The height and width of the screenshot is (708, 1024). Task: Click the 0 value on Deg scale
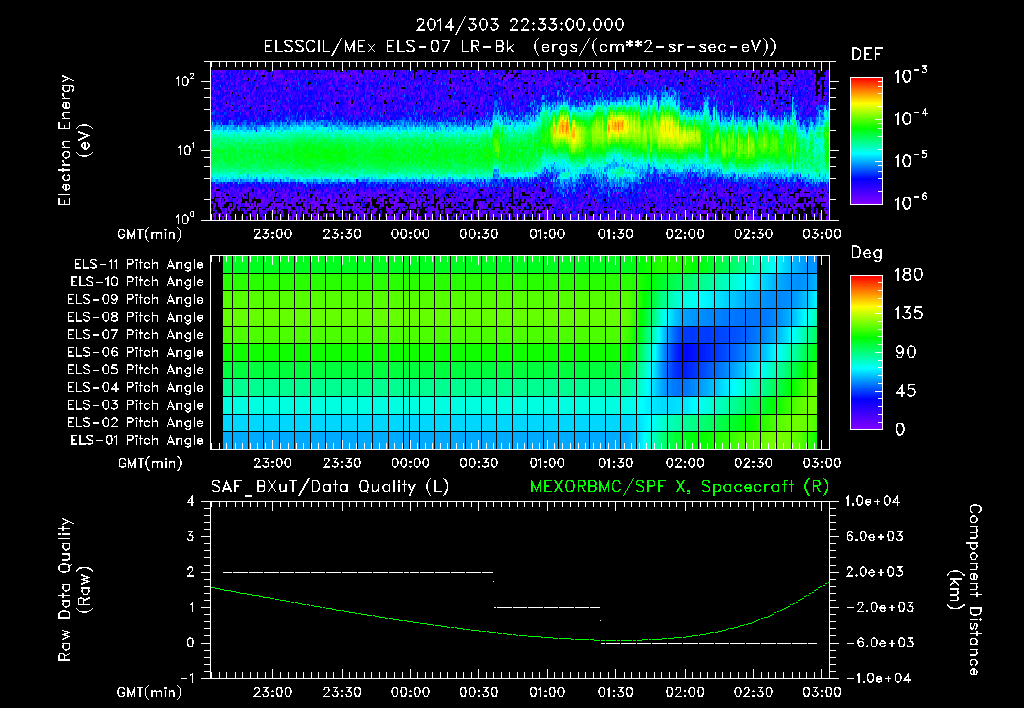click(x=900, y=429)
